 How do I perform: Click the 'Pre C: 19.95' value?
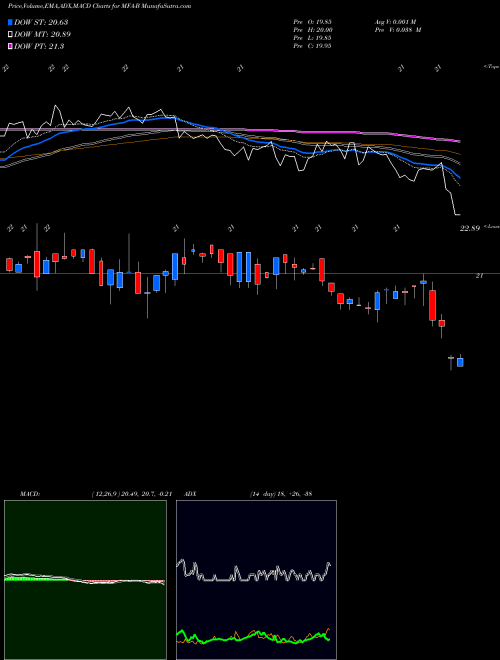(312, 46)
